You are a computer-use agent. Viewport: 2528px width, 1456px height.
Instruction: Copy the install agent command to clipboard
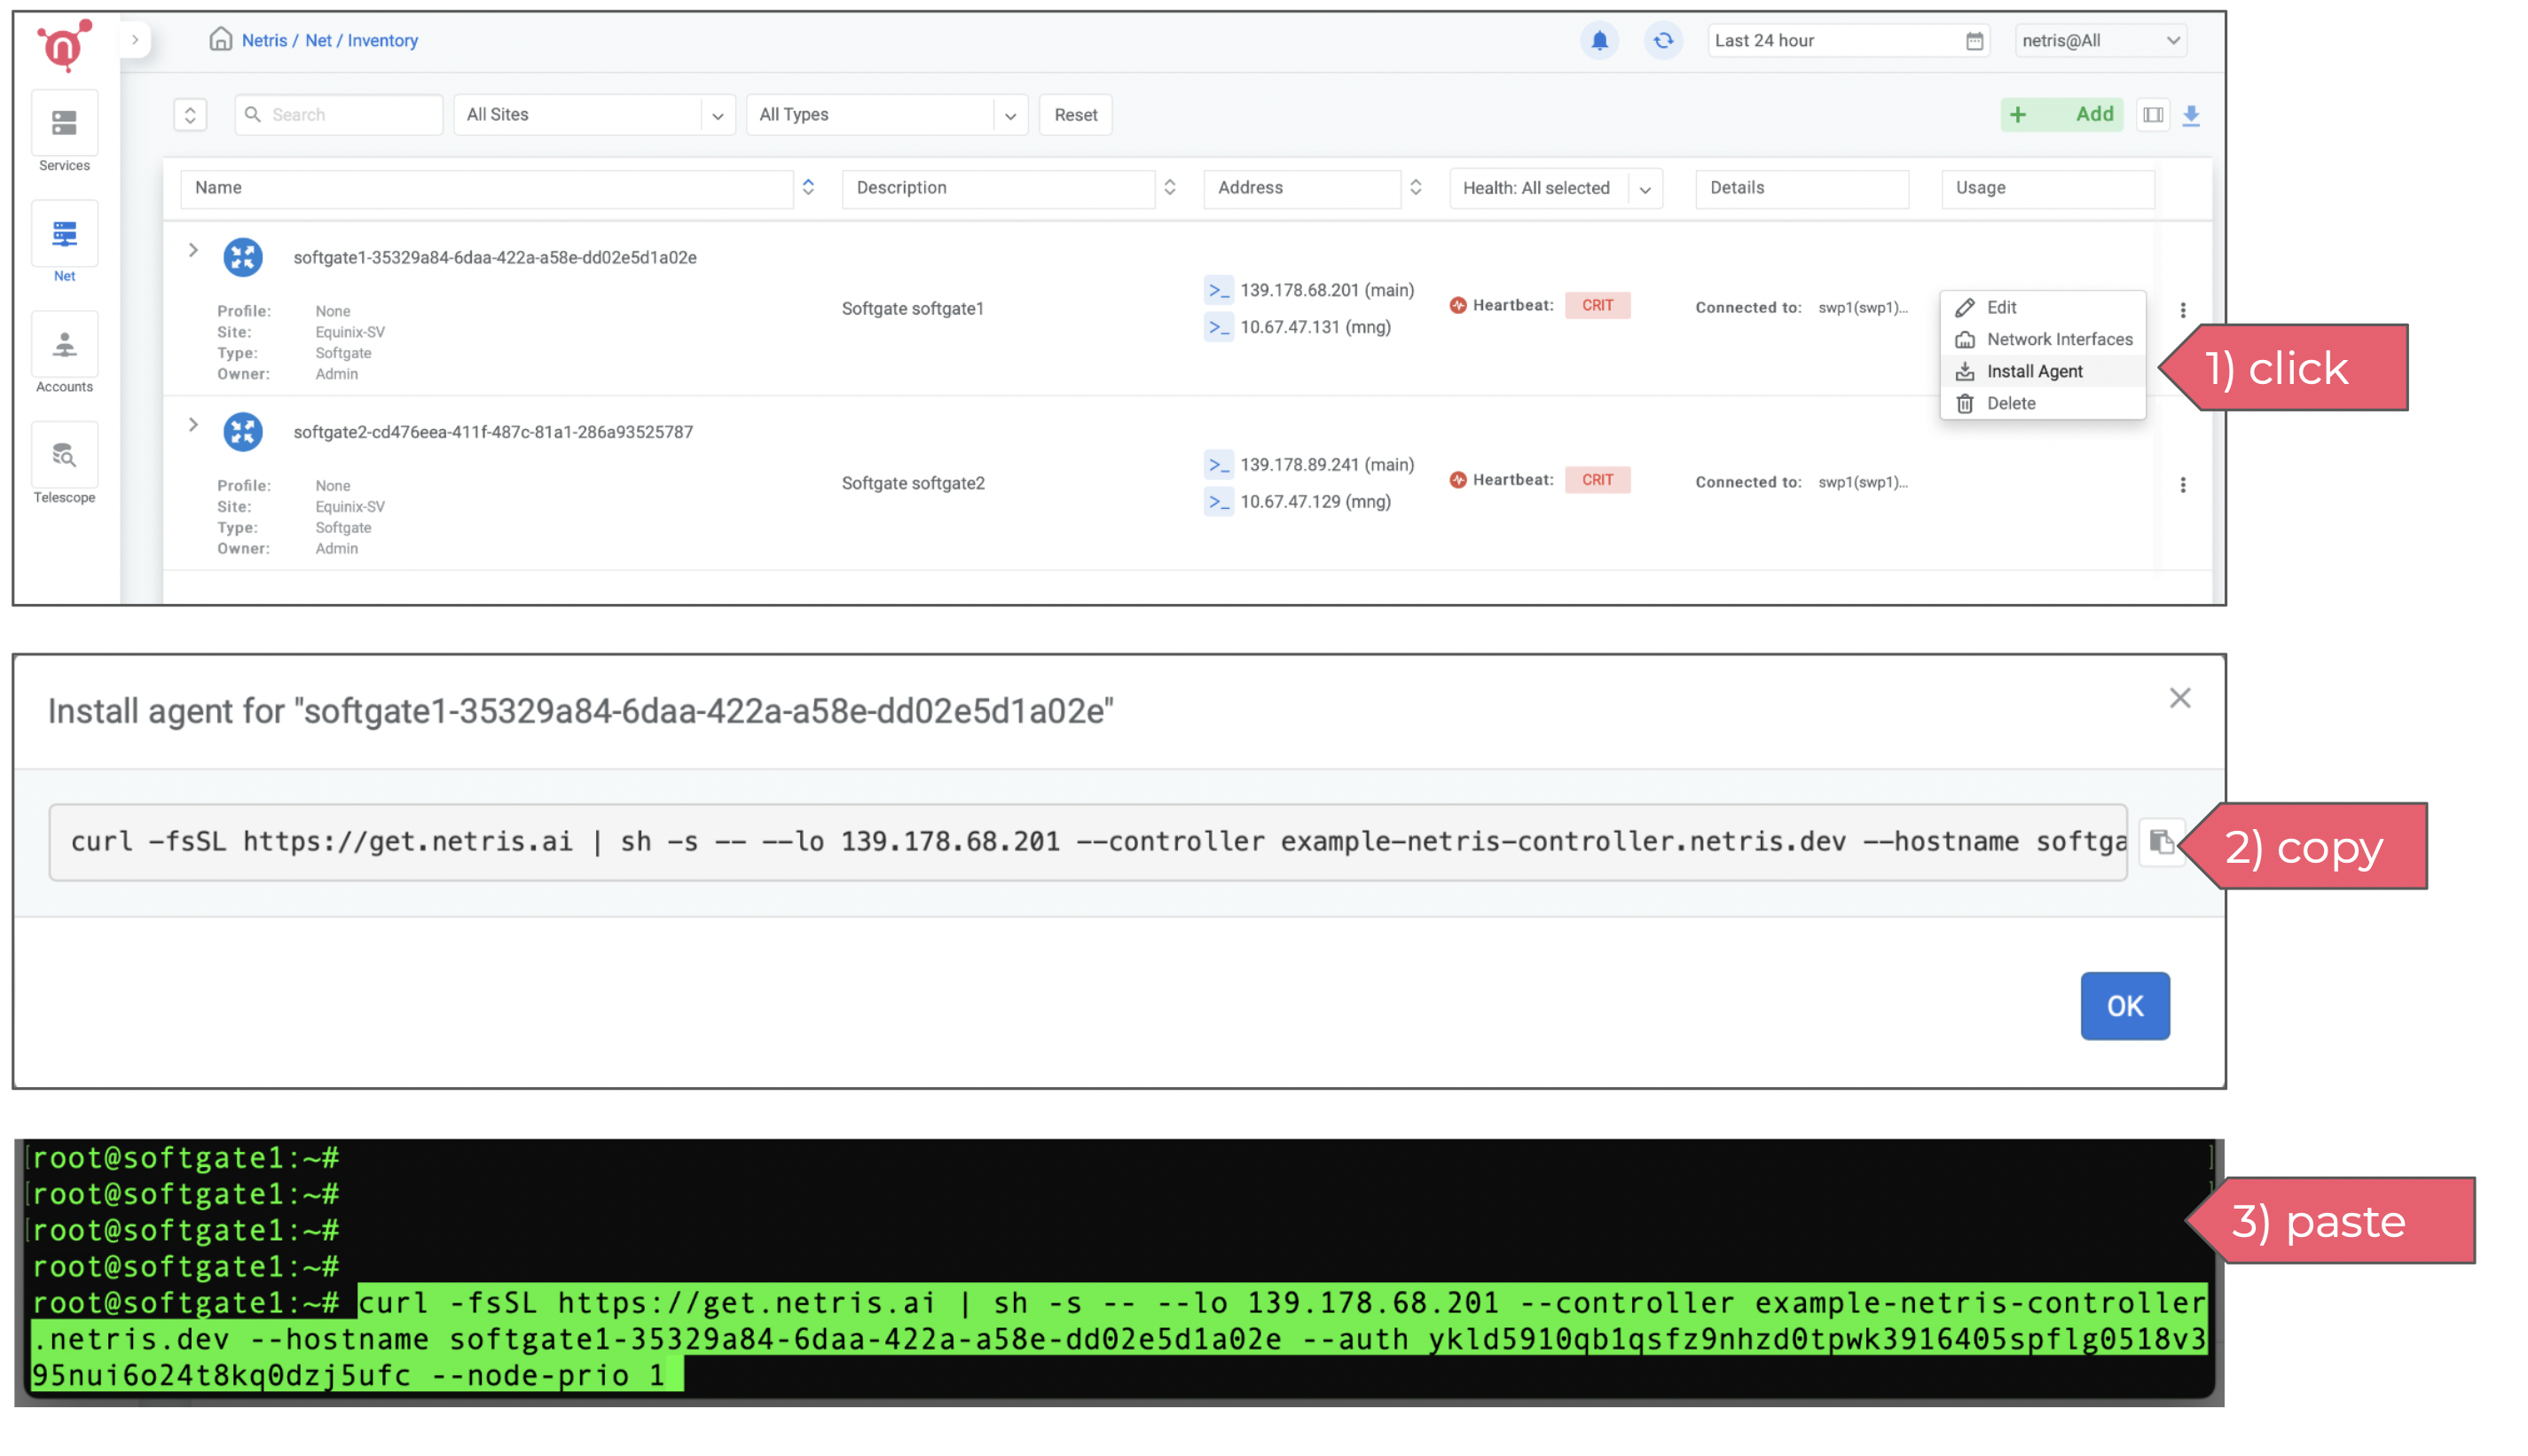2161,842
